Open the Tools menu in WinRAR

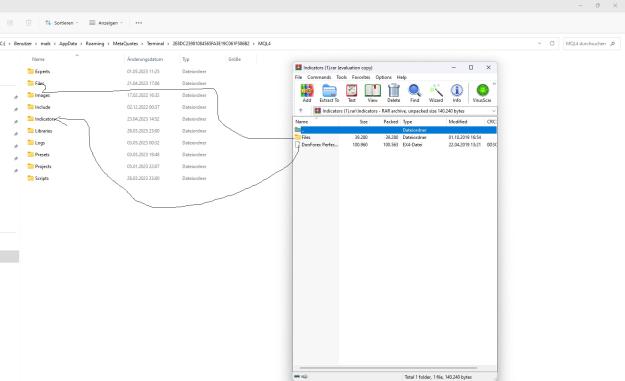click(342, 77)
